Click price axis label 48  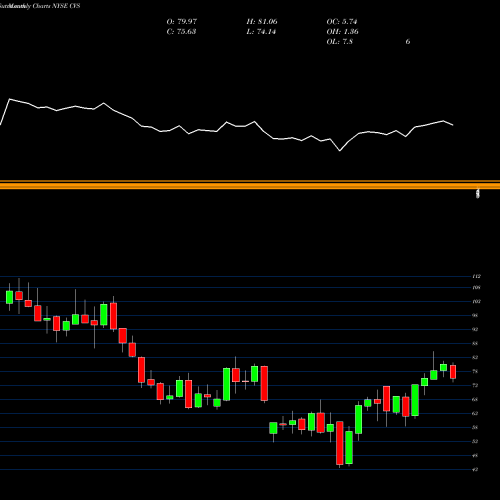click(476, 455)
